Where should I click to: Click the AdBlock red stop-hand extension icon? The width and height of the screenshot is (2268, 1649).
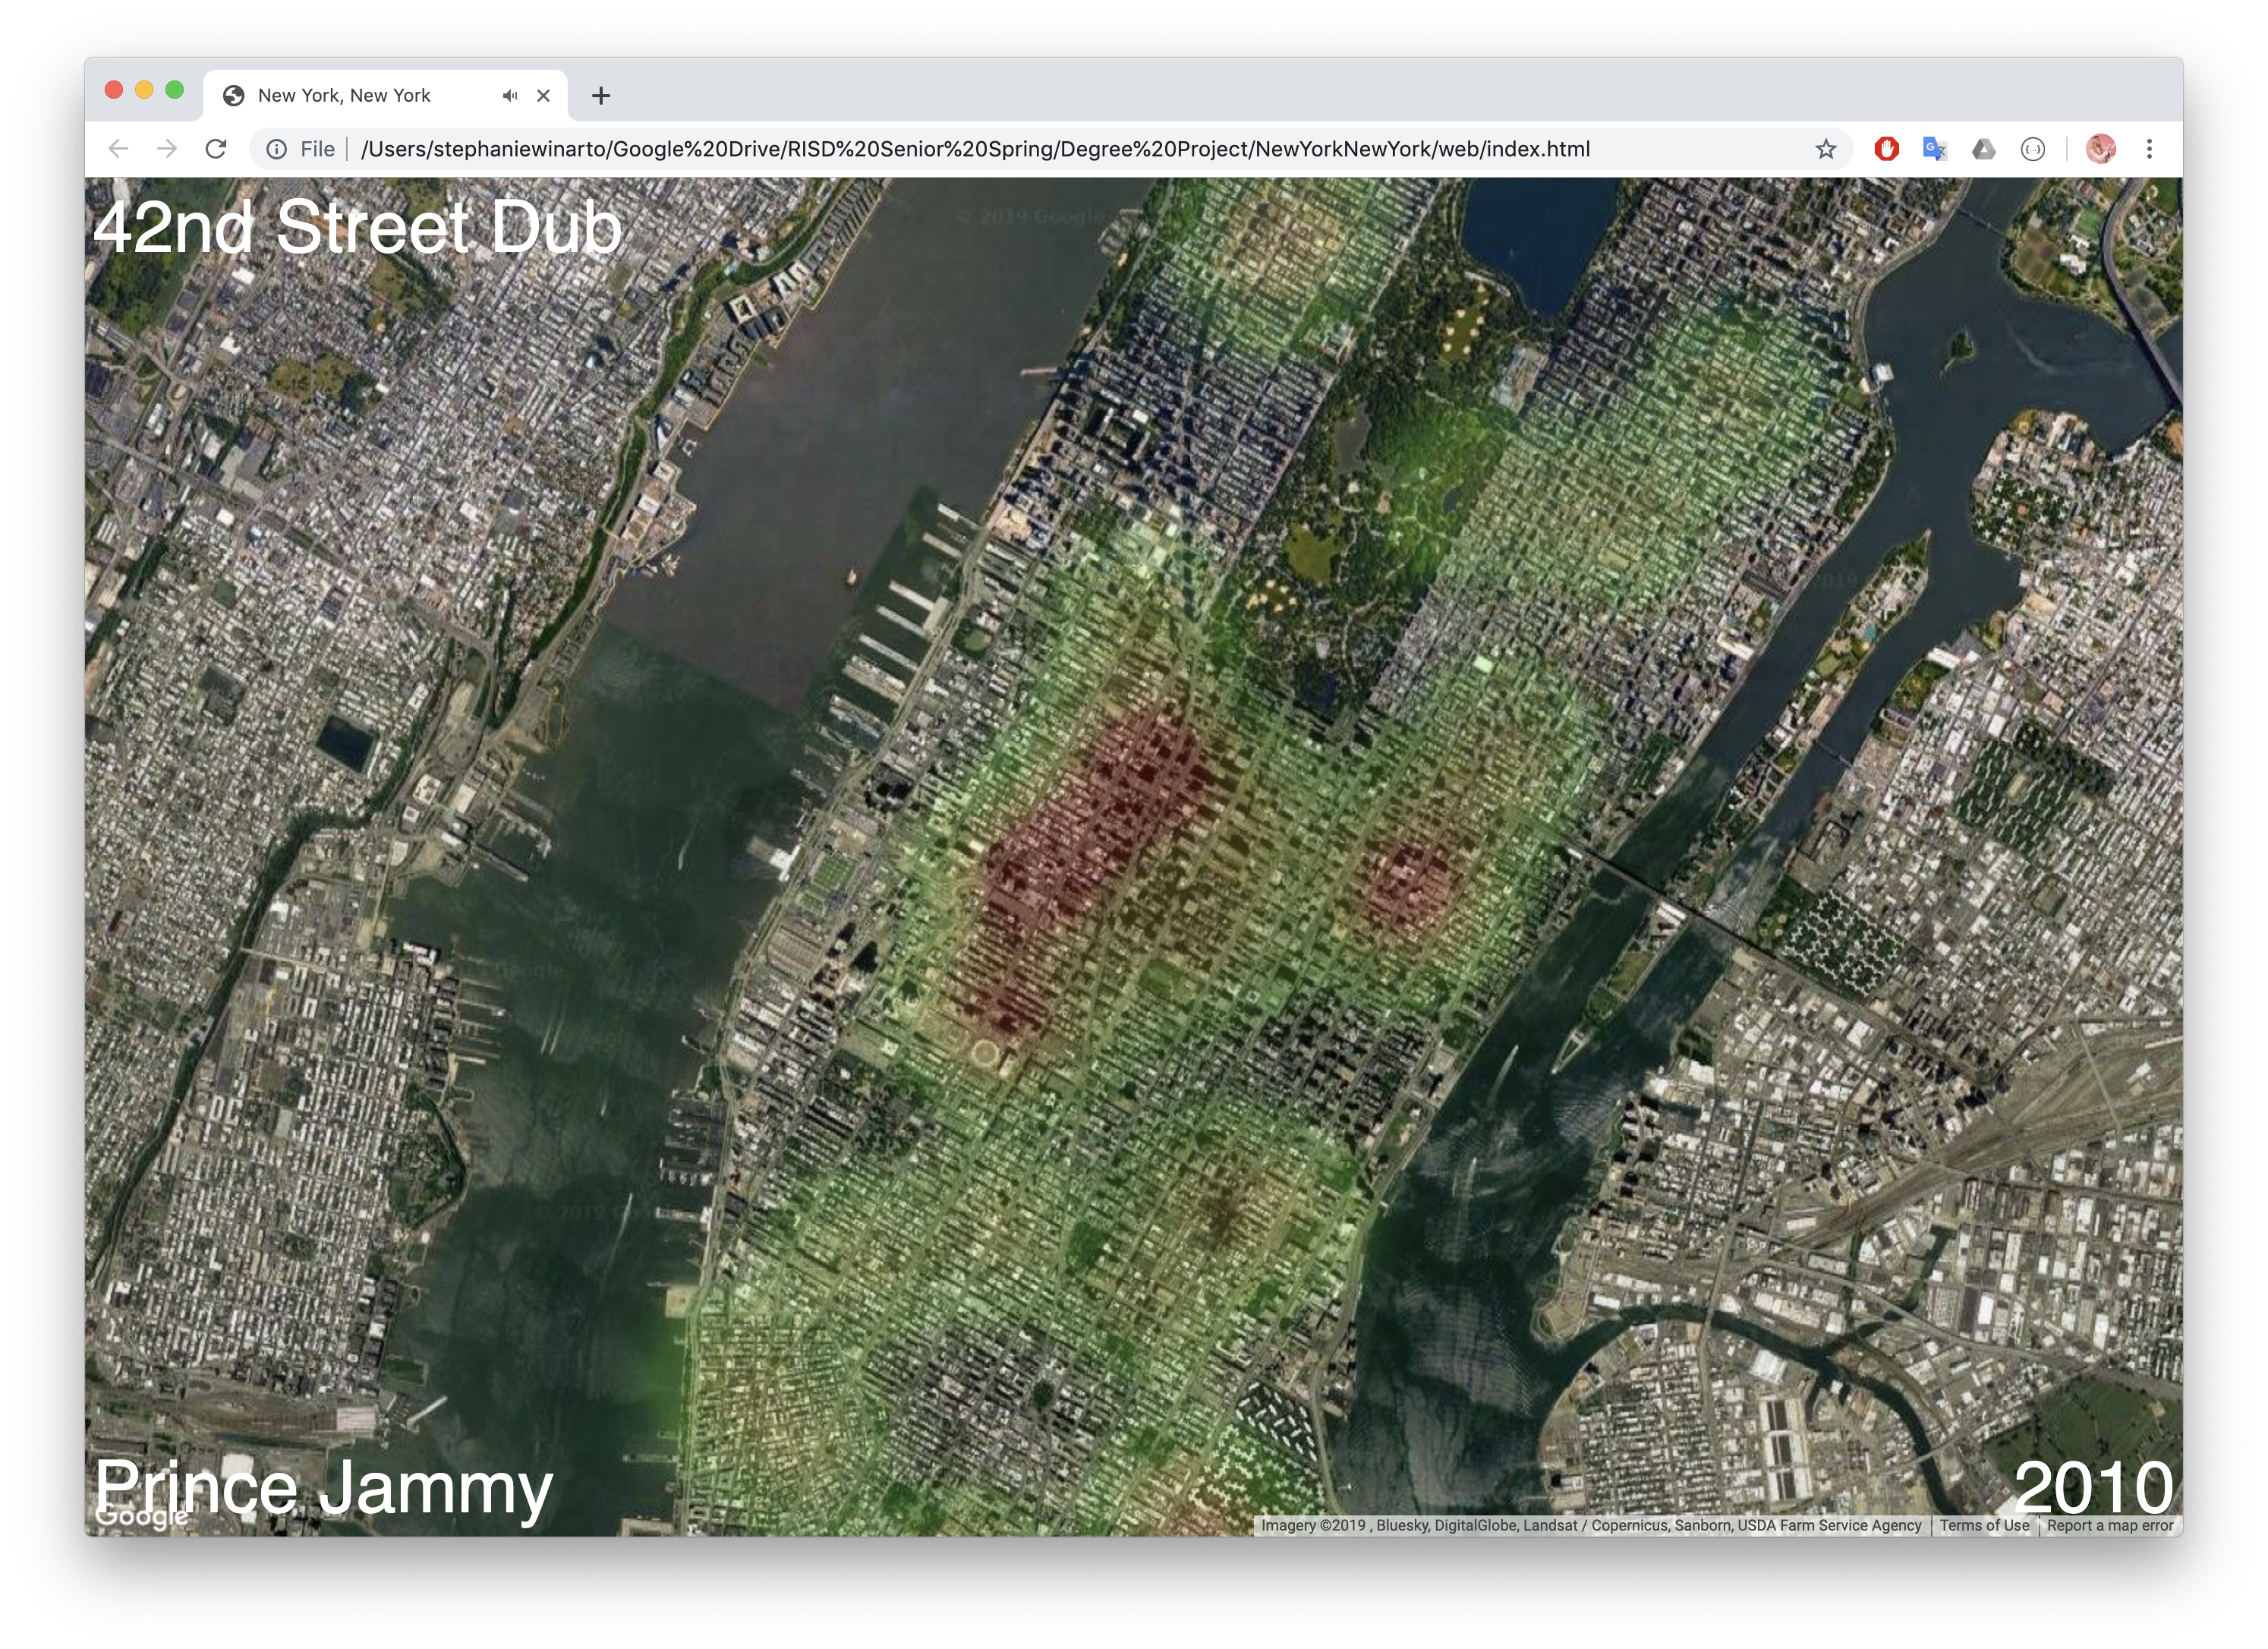click(1886, 149)
